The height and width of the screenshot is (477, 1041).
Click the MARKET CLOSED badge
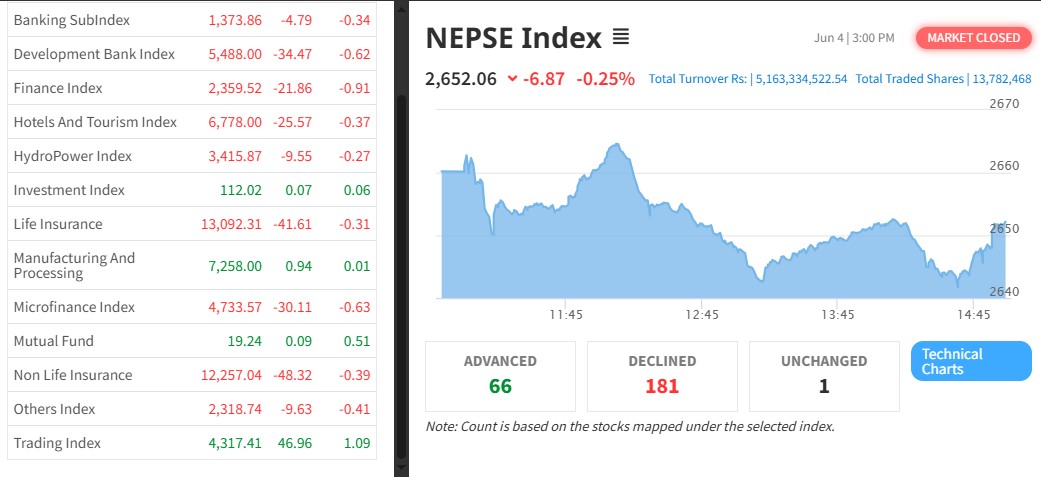(973, 38)
